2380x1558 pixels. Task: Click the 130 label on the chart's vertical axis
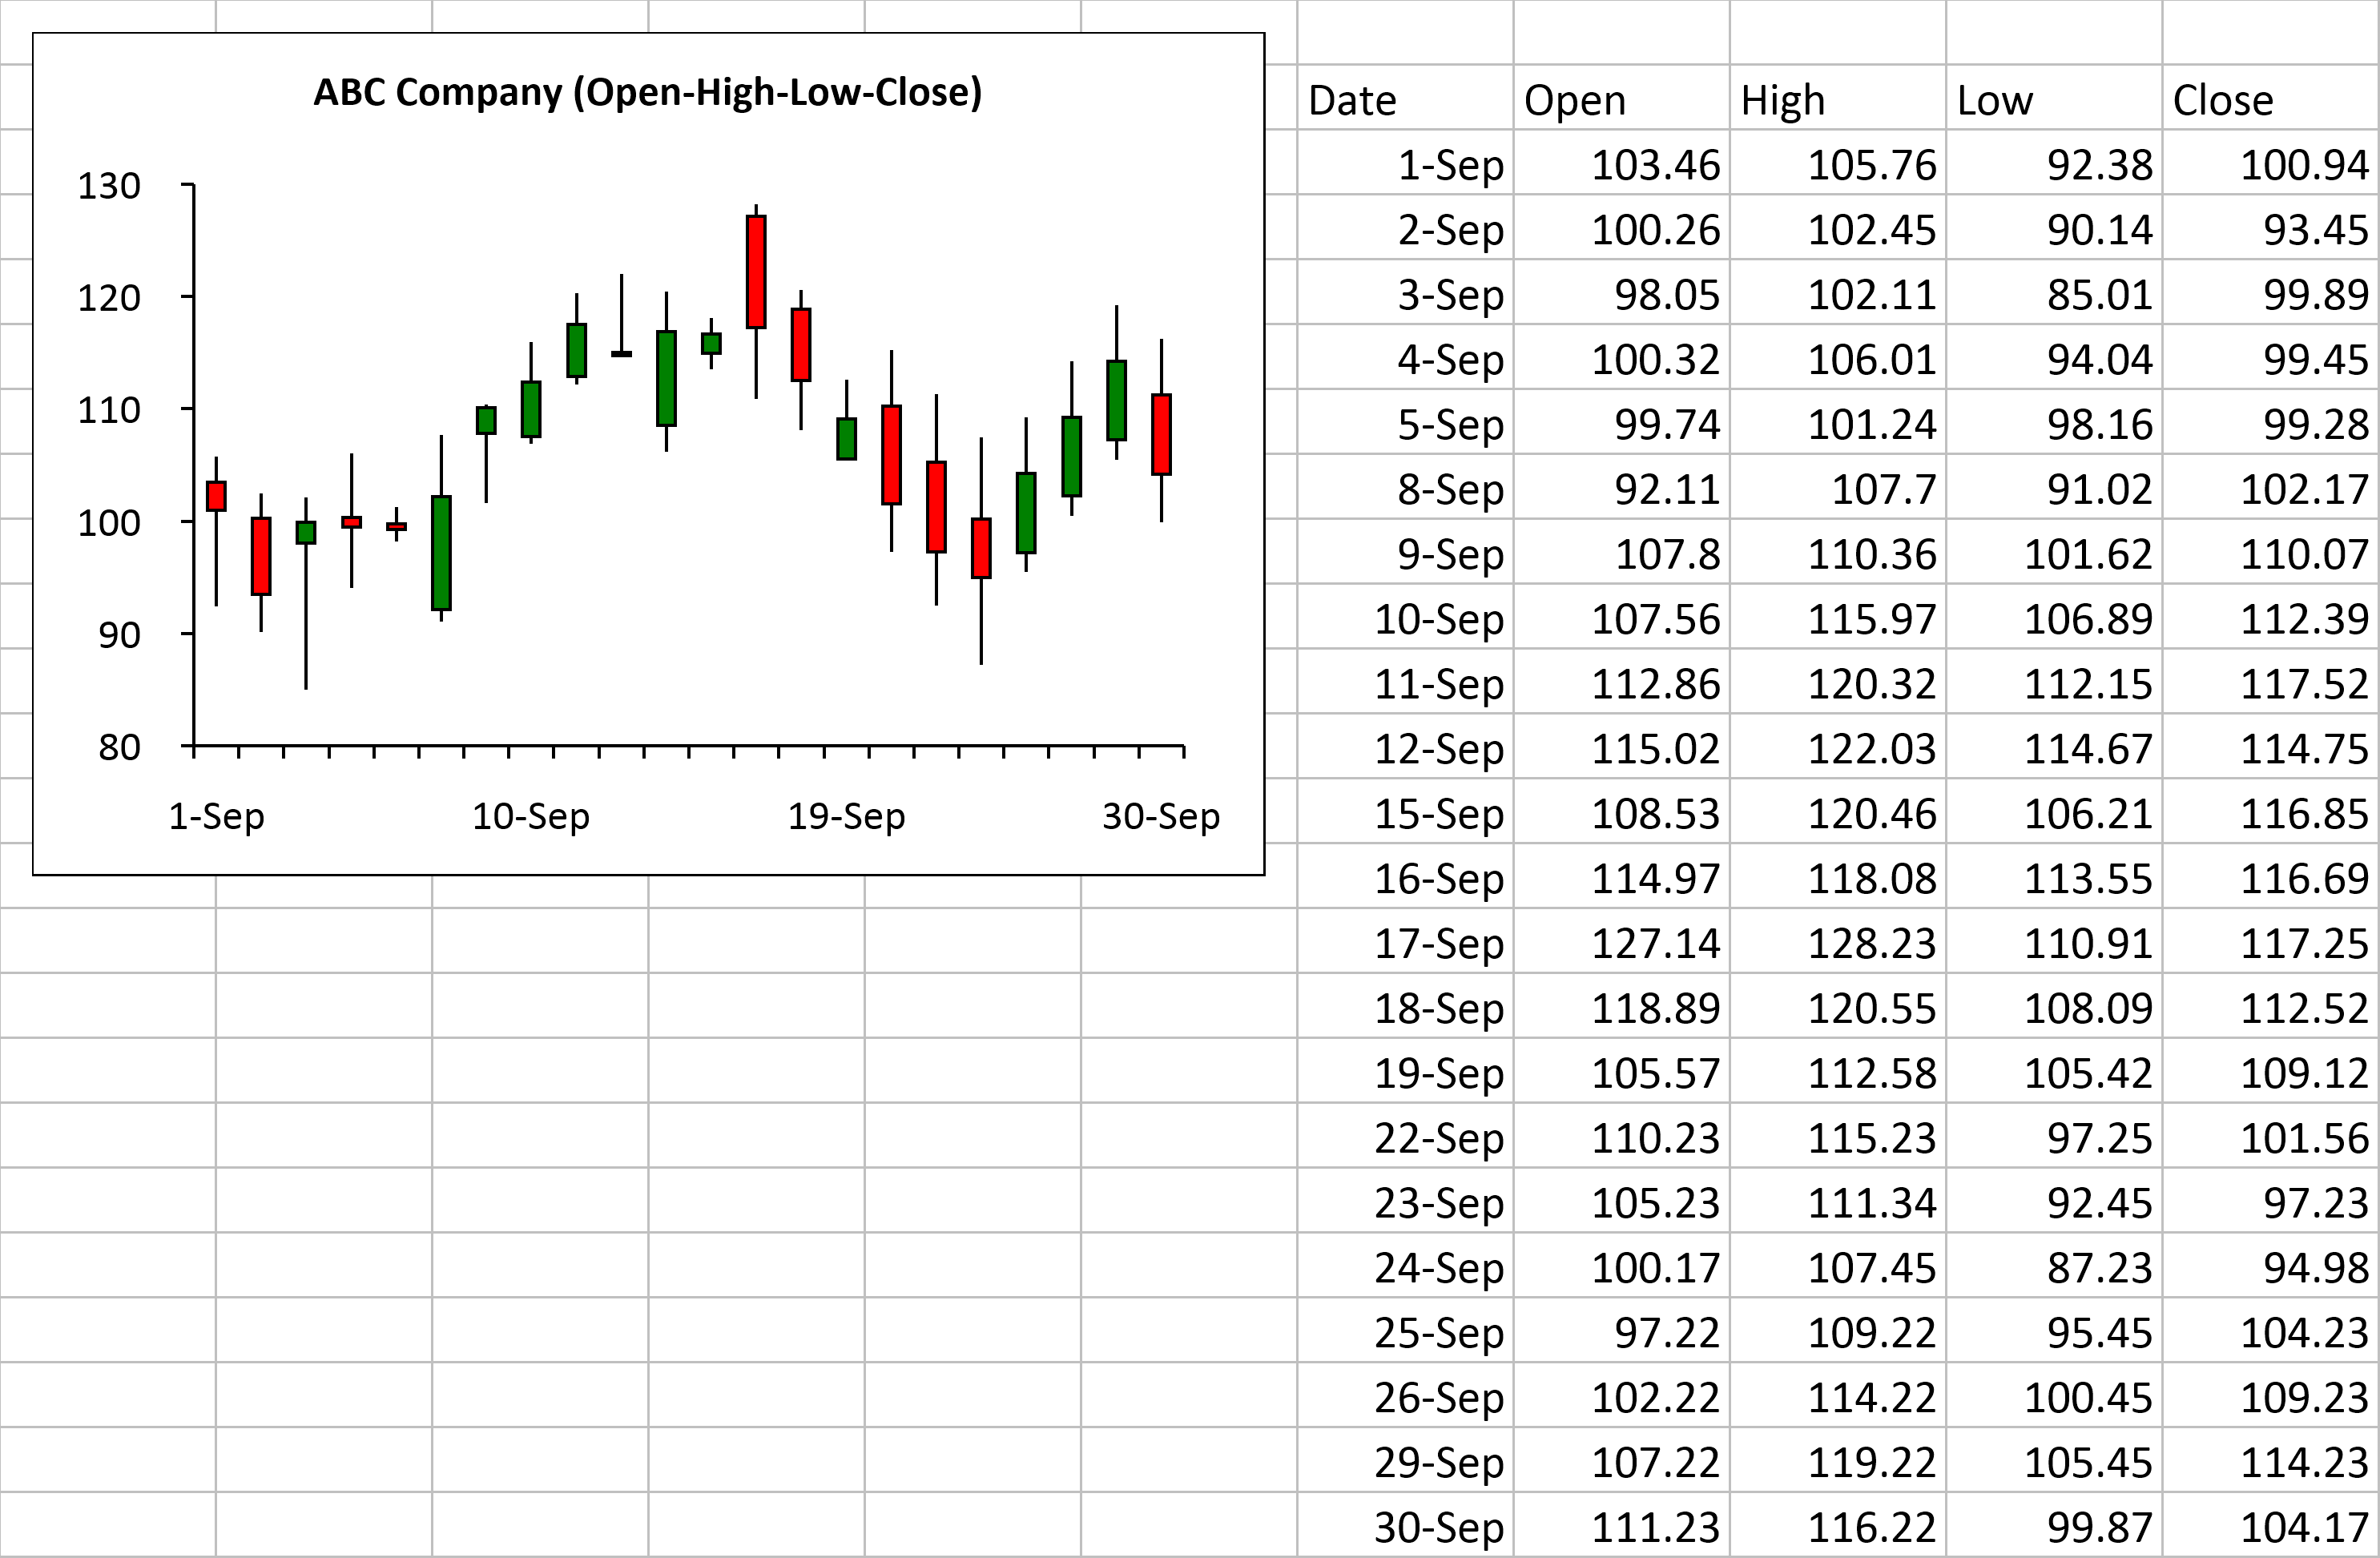click(109, 186)
